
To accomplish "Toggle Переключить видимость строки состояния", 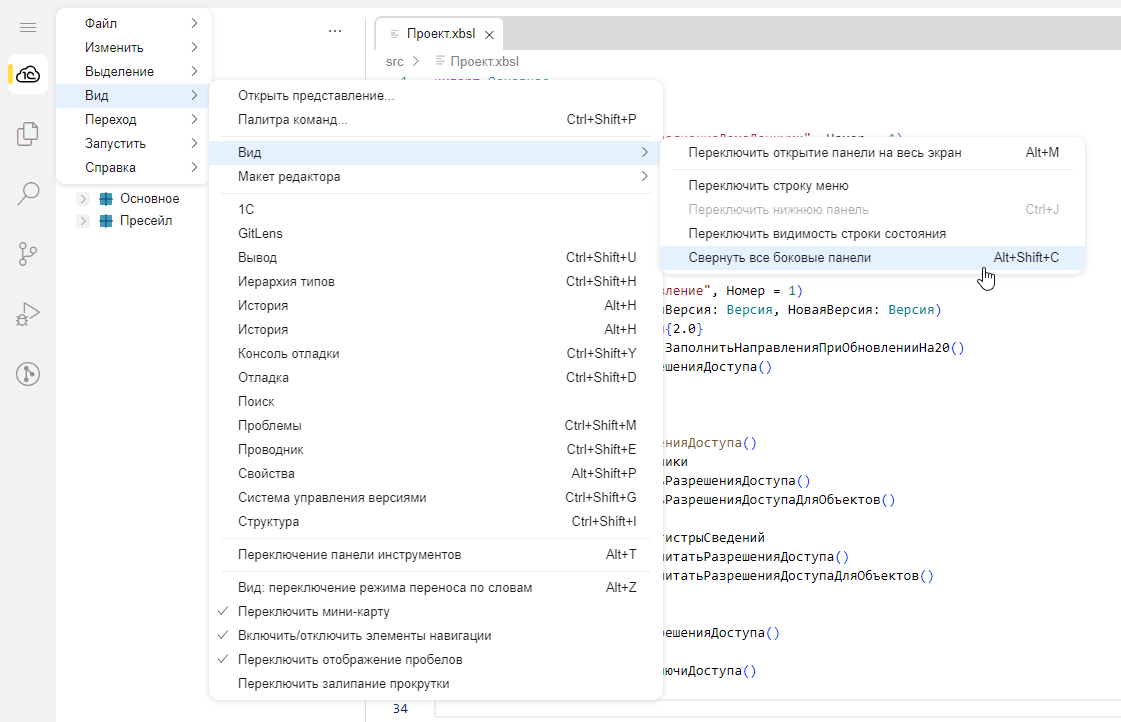I will (872, 234).
